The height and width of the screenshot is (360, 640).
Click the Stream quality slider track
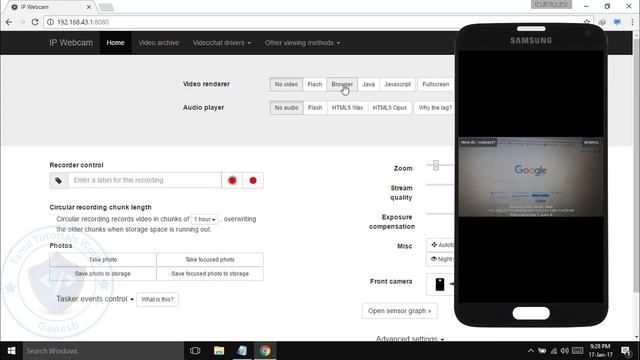pyautogui.click(x=440, y=185)
